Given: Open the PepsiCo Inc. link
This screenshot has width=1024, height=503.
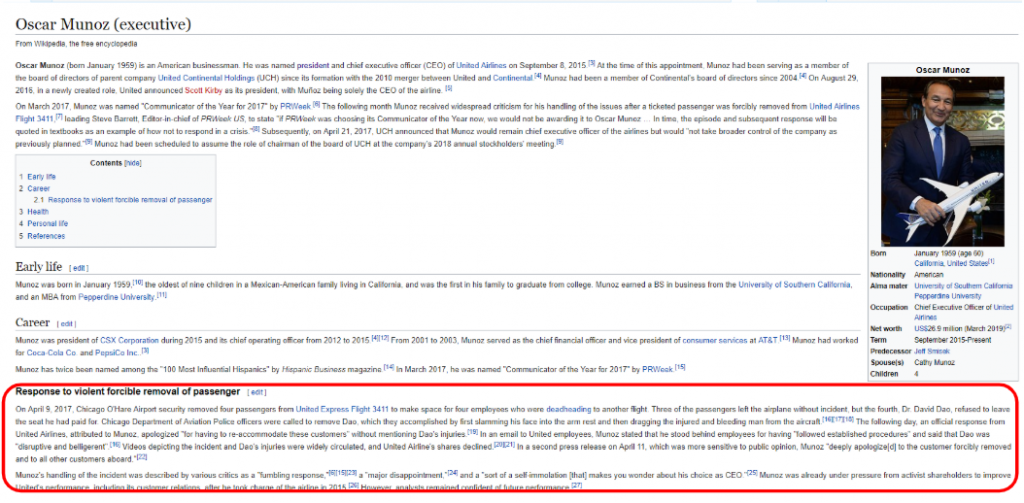Looking at the screenshot, I should (x=116, y=353).
